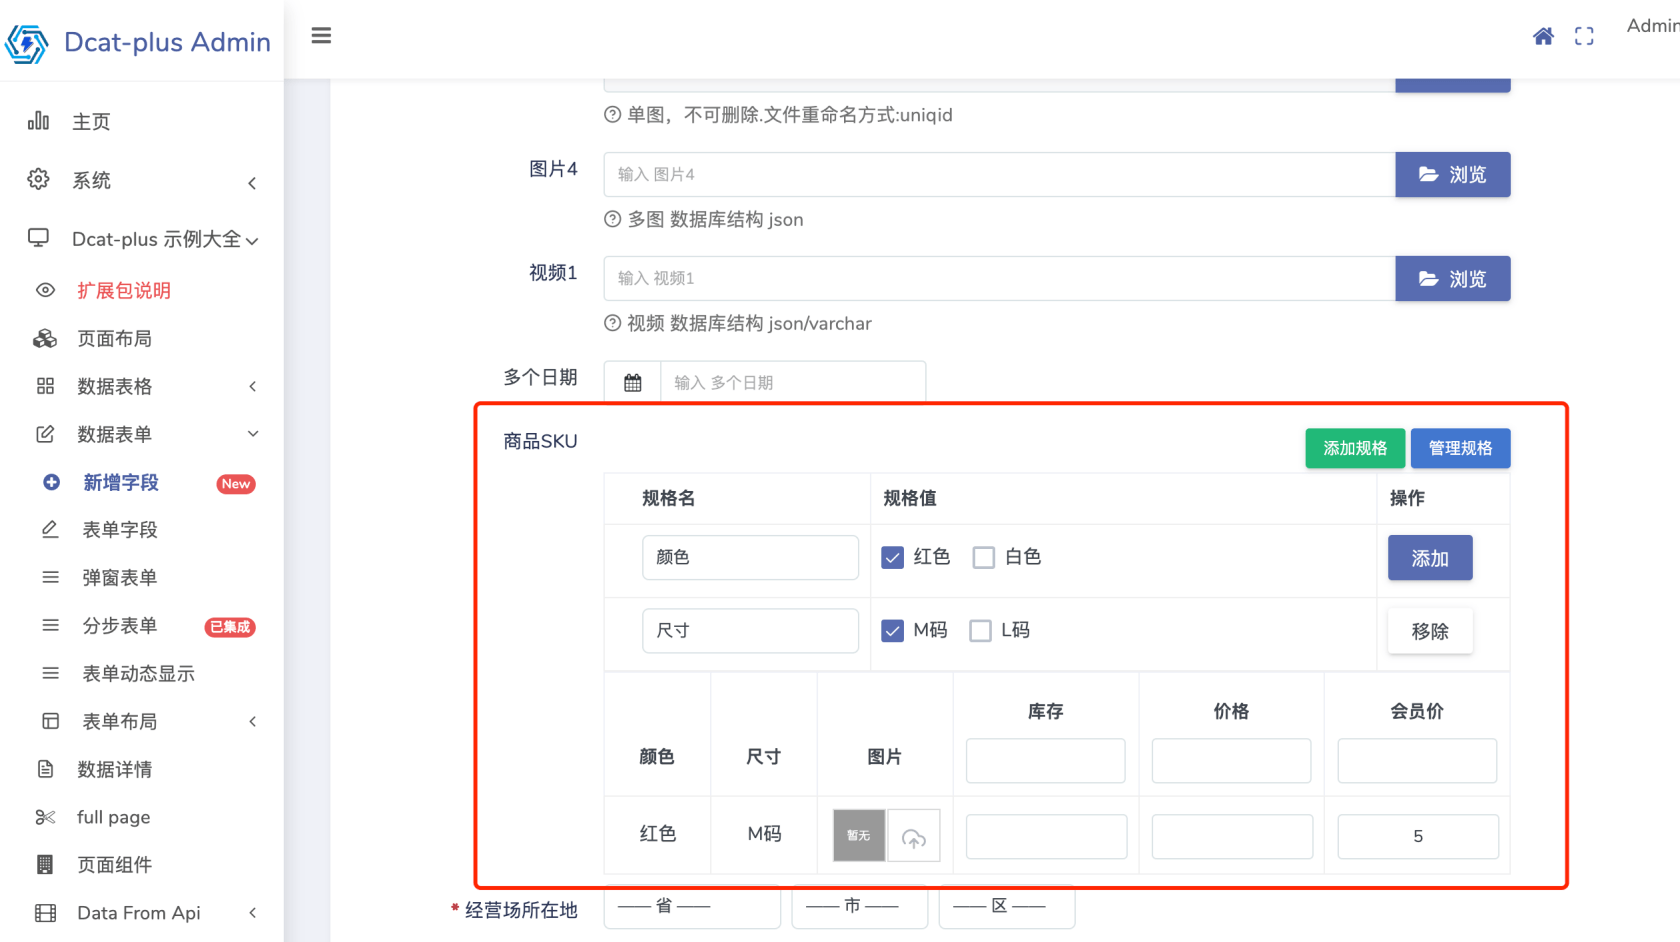Click the lines icon beside 弹窗表单

pyautogui.click(x=50, y=577)
